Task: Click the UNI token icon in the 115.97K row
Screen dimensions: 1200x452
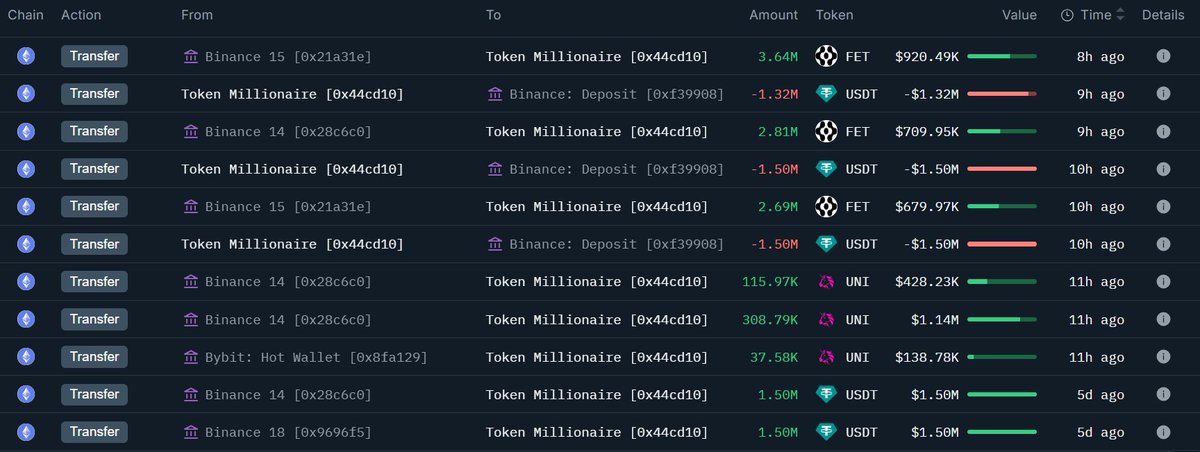Action: tap(826, 282)
